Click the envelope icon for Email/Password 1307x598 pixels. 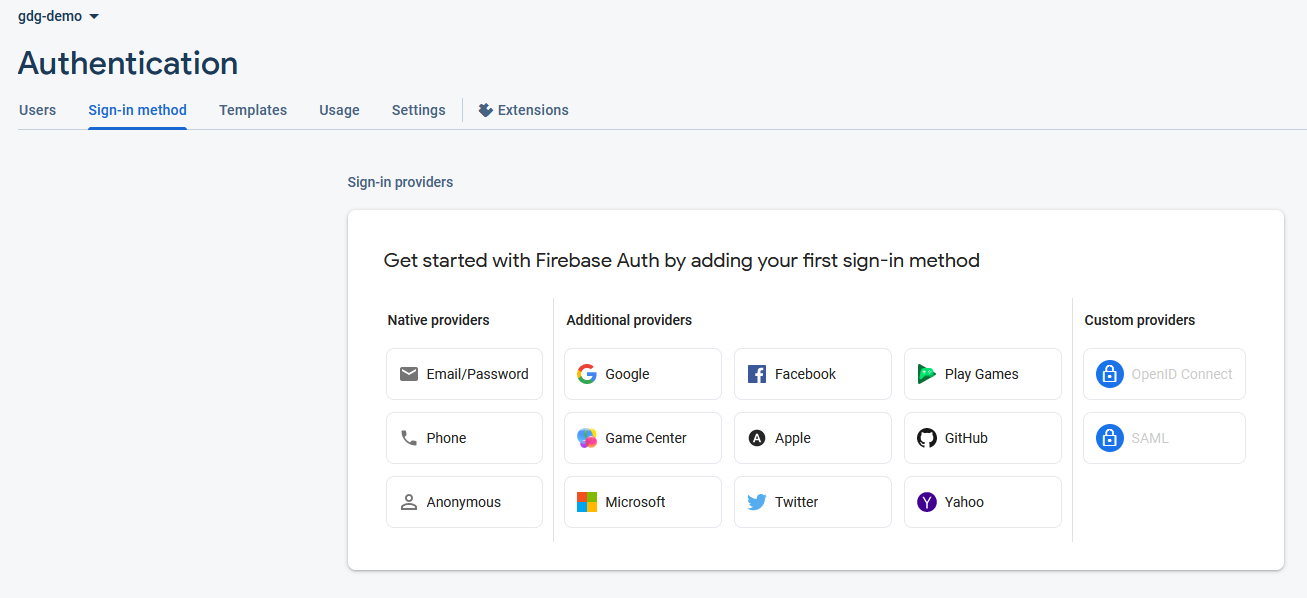409,374
